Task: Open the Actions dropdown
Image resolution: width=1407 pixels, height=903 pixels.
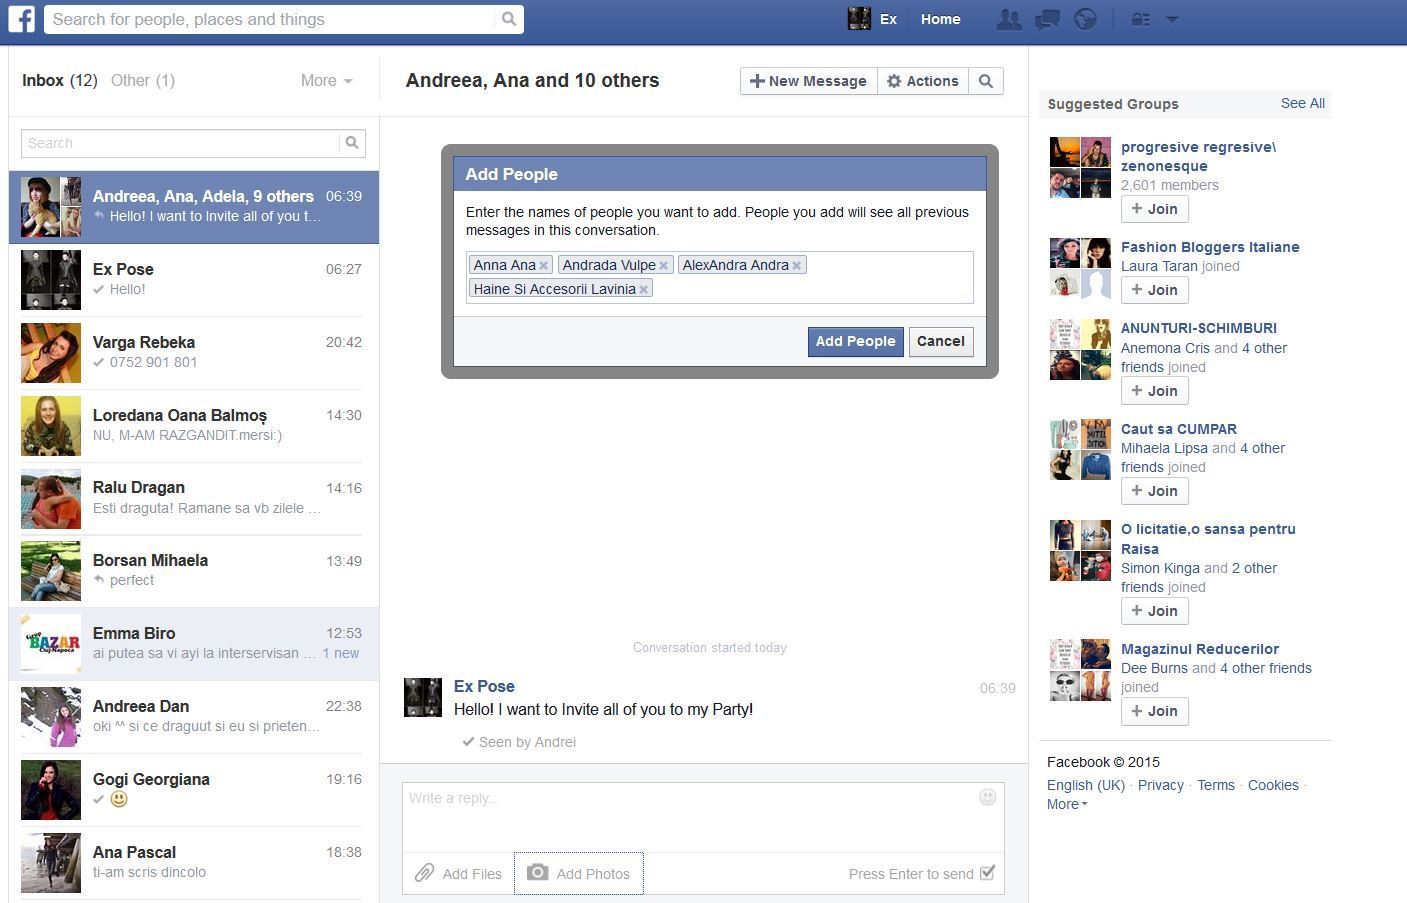Action: coord(922,81)
